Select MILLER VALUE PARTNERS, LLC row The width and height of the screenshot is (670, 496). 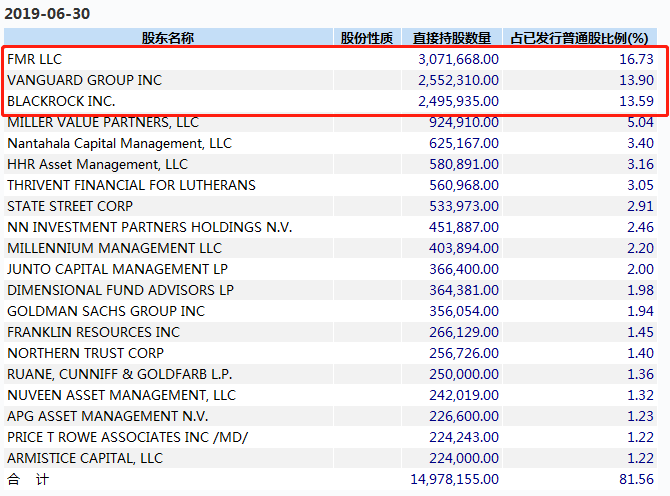[x=103, y=122]
